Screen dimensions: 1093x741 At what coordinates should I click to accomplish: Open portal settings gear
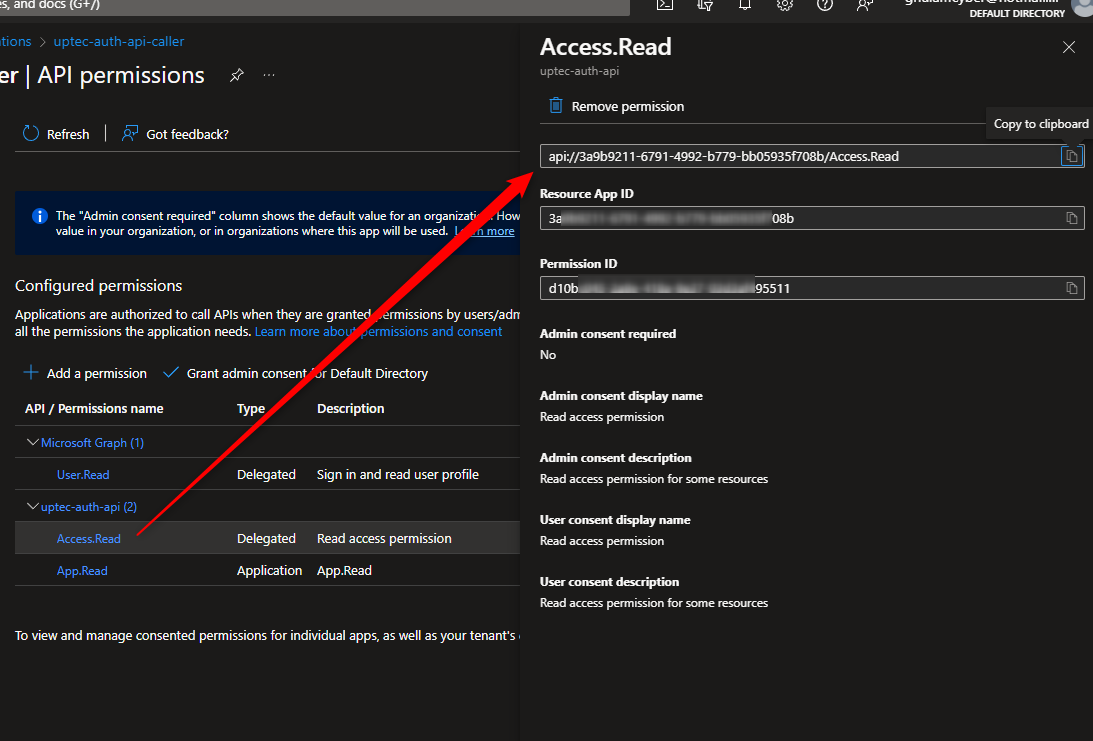(x=785, y=4)
